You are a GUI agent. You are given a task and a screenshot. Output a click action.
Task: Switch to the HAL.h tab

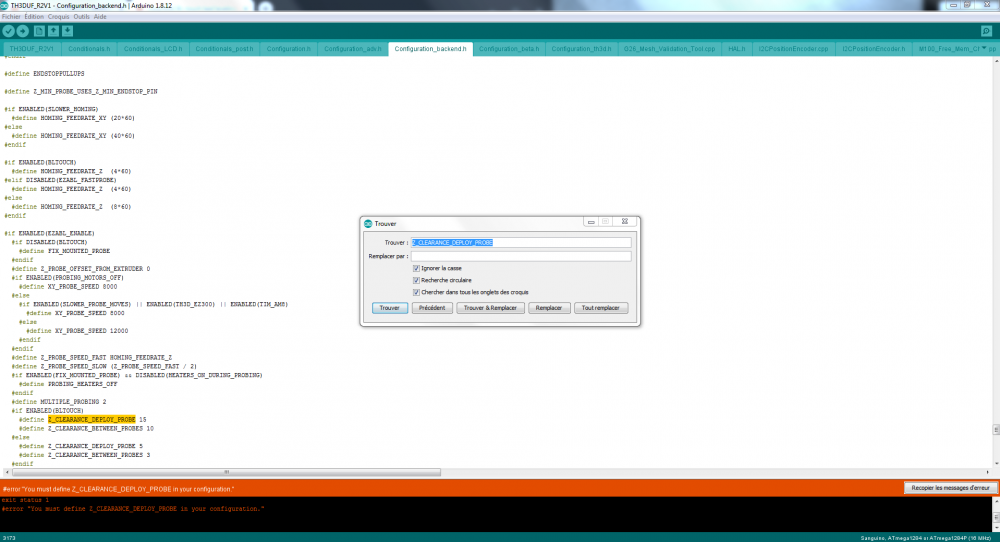(737, 48)
